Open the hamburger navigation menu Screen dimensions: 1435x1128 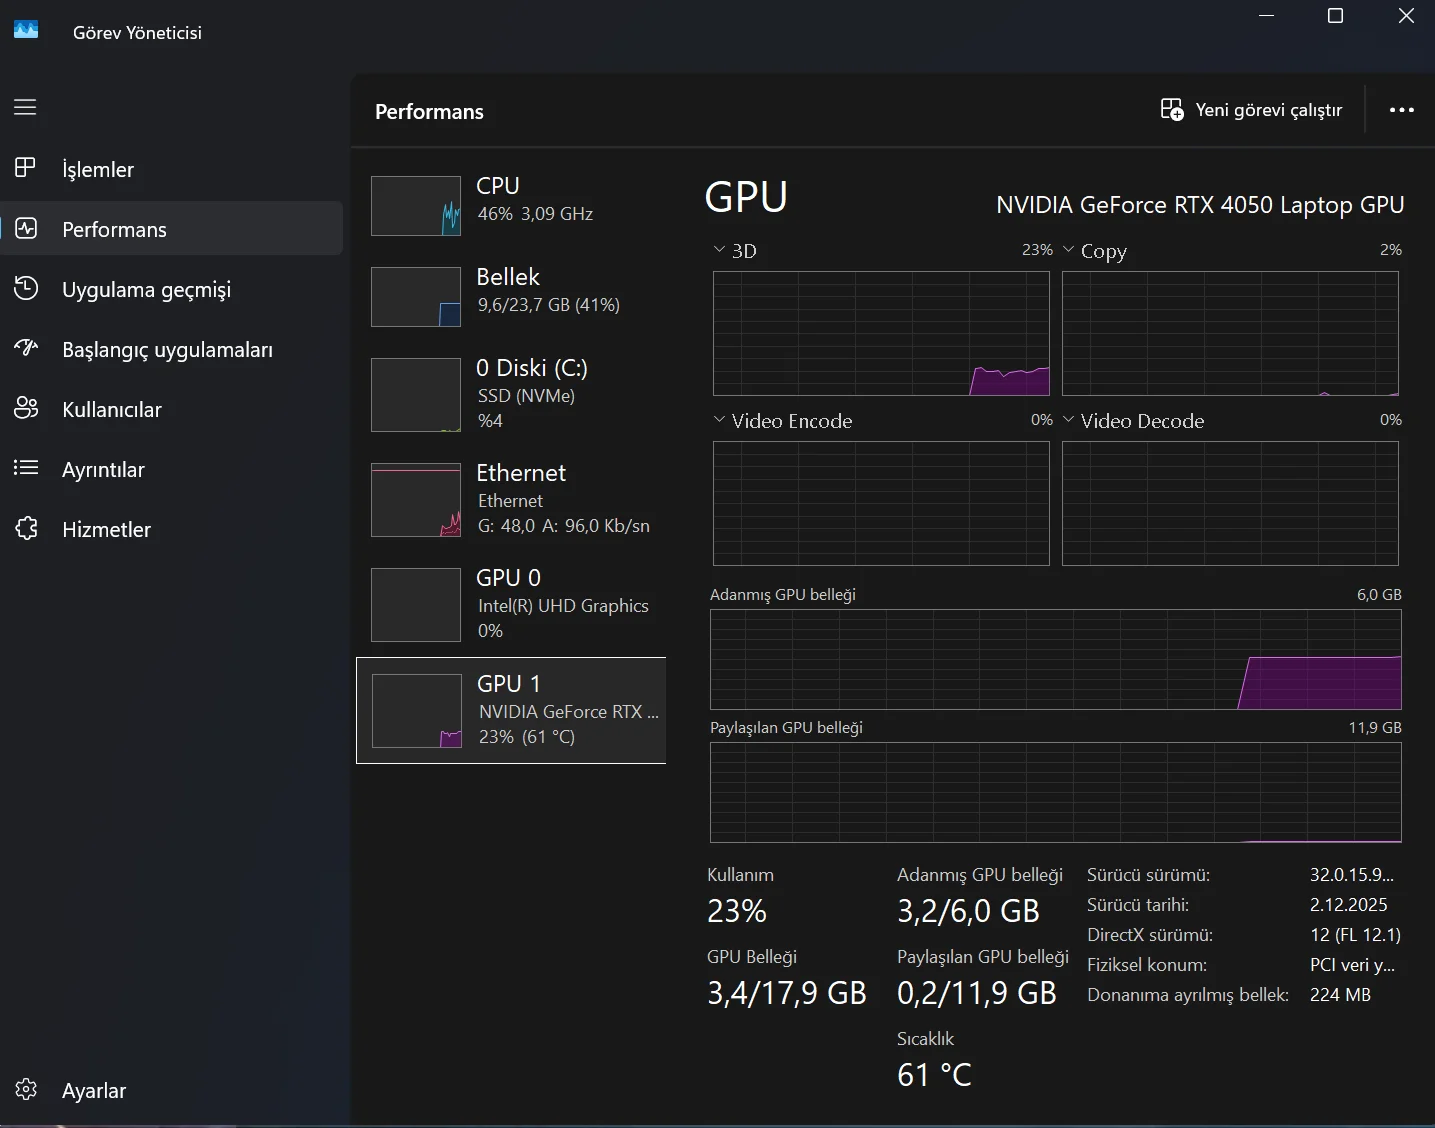25,107
